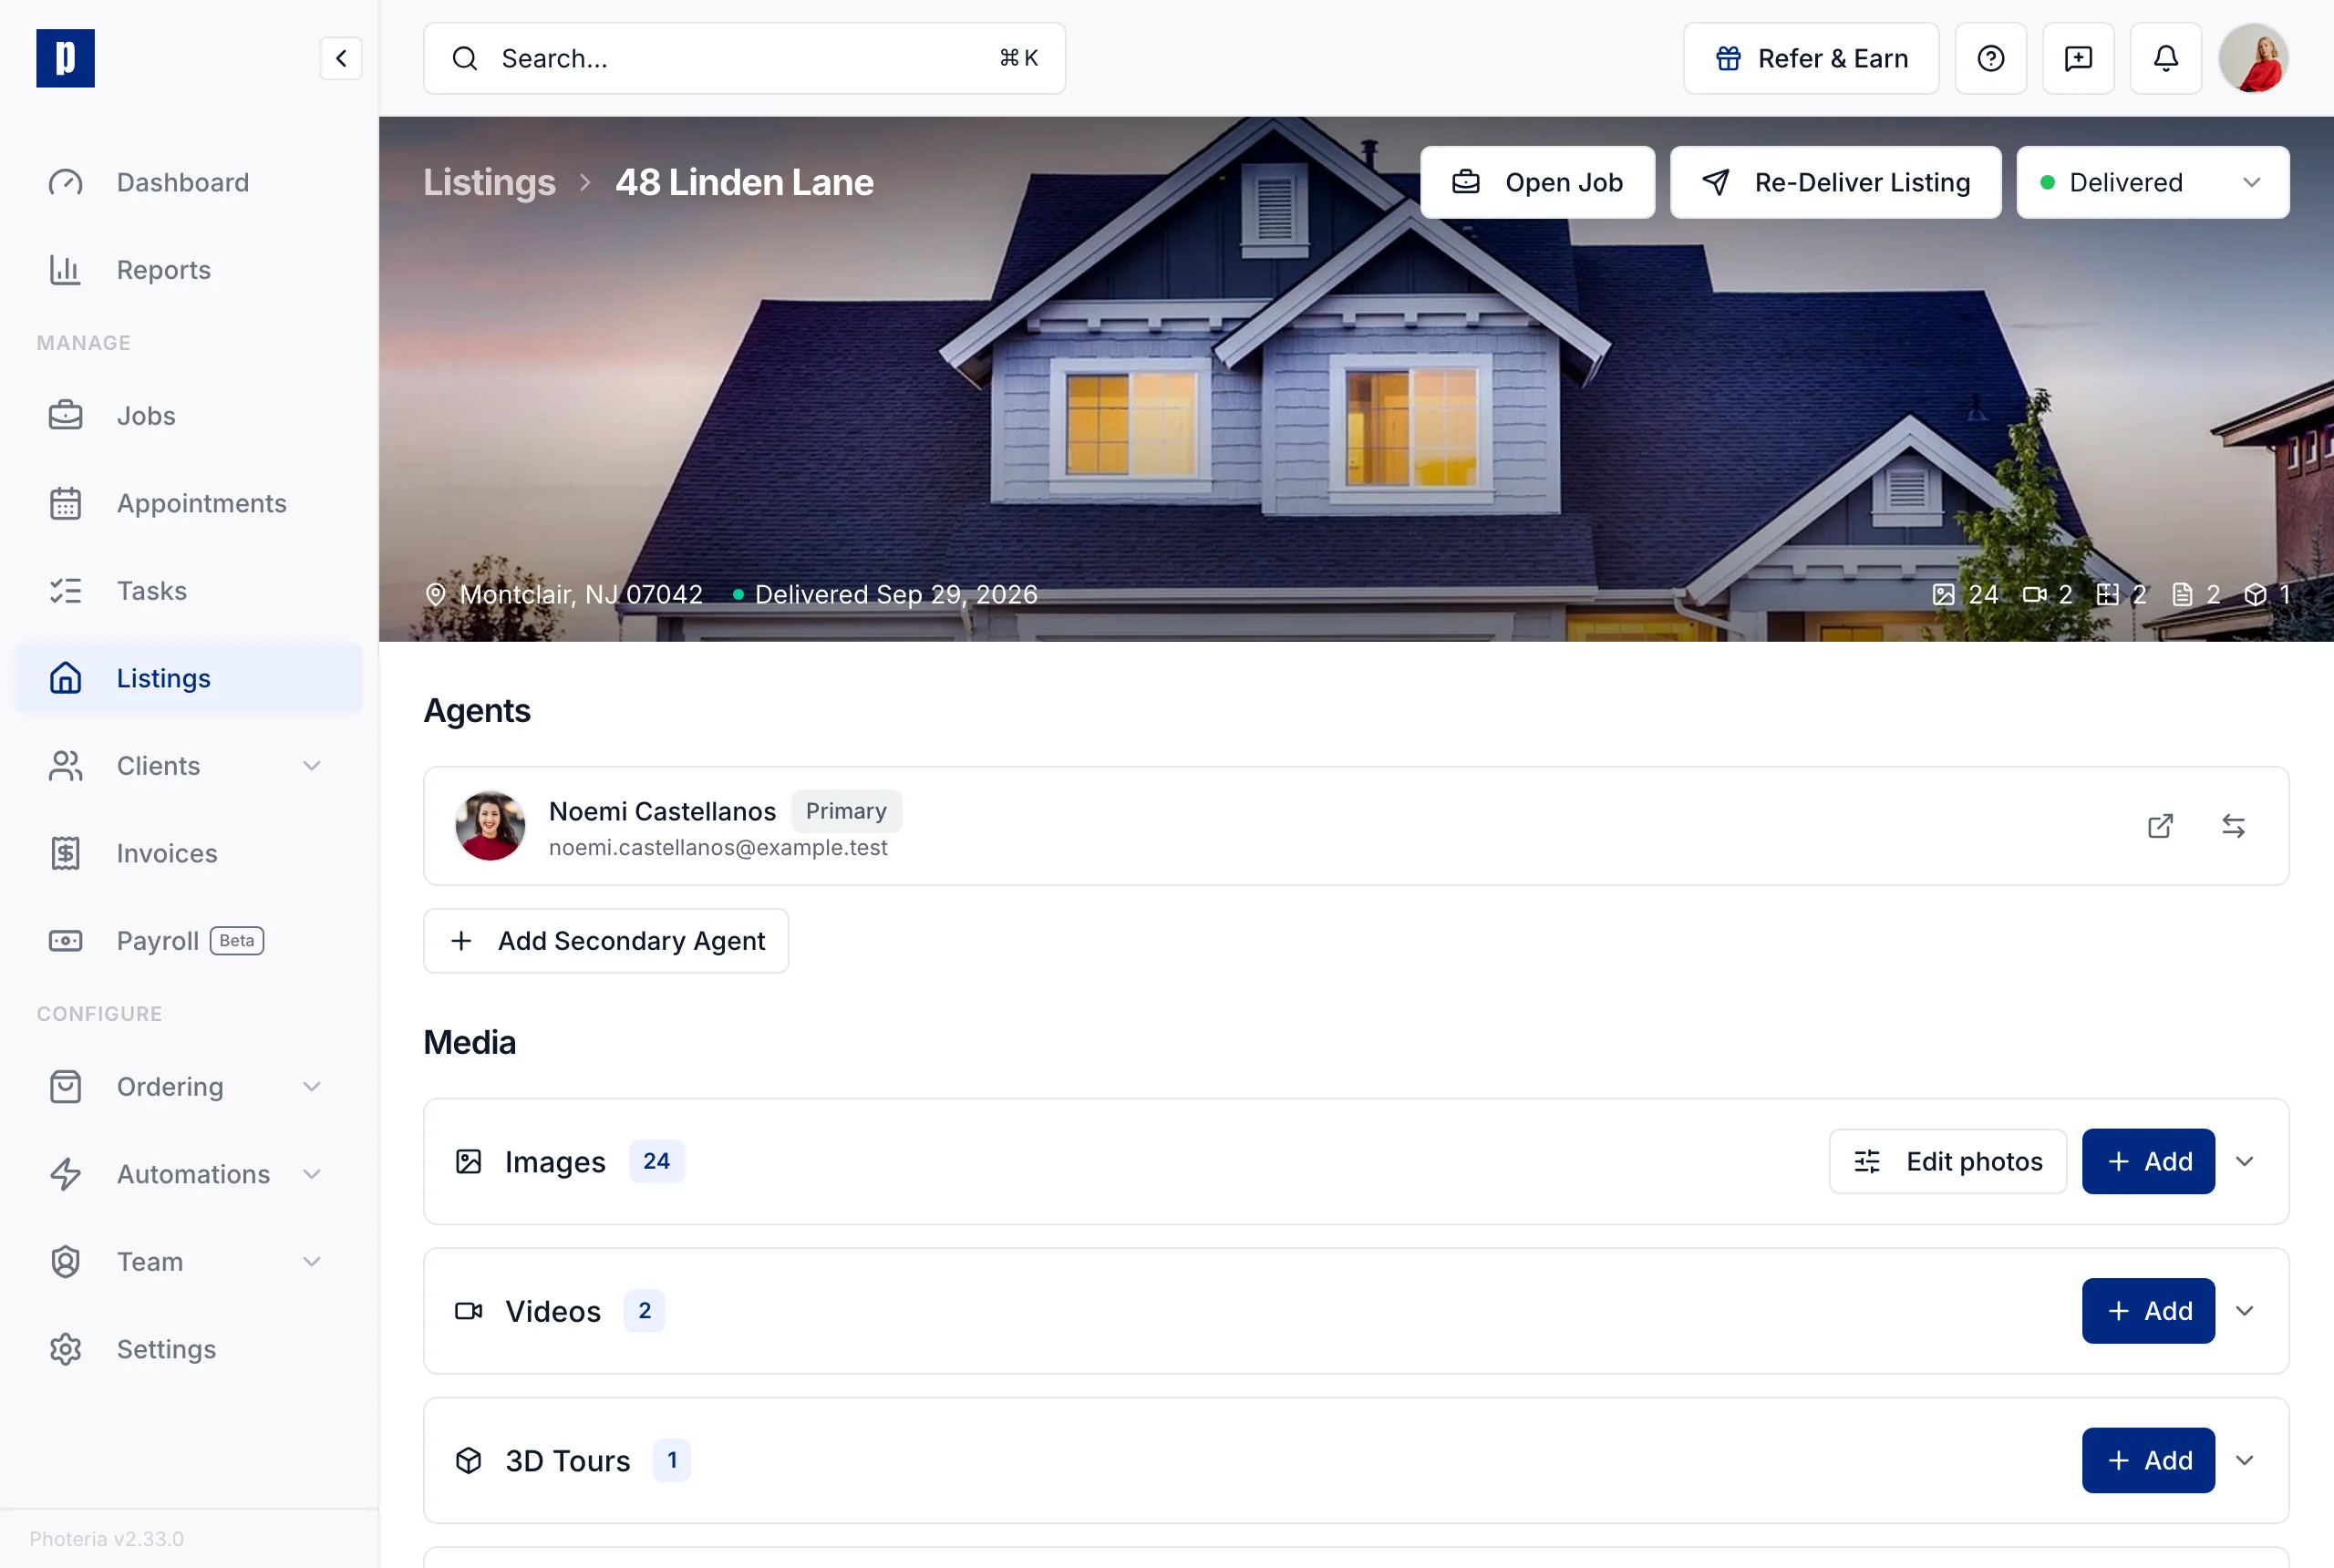The height and width of the screenshot is (1568, 2334).
Task: Collapse the sidebar with the arrow button
Action: pyautogui.click(x=341, y=58)
